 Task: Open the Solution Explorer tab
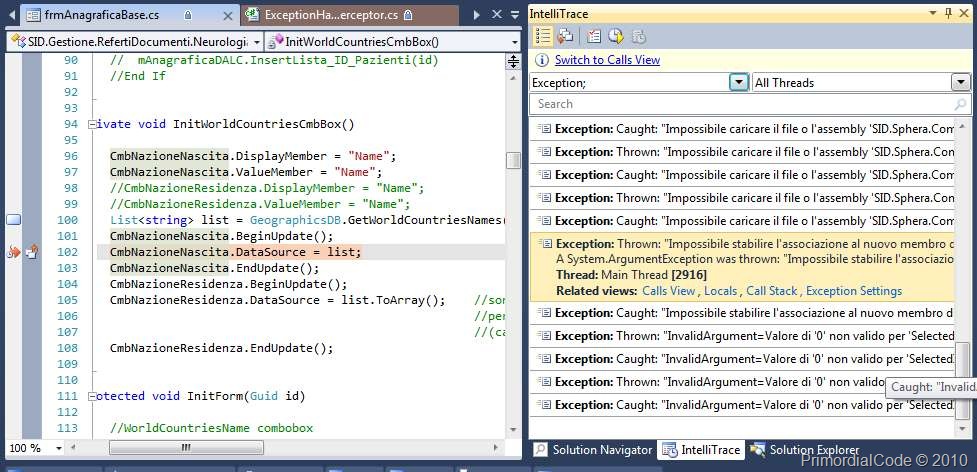coord(805,450)
